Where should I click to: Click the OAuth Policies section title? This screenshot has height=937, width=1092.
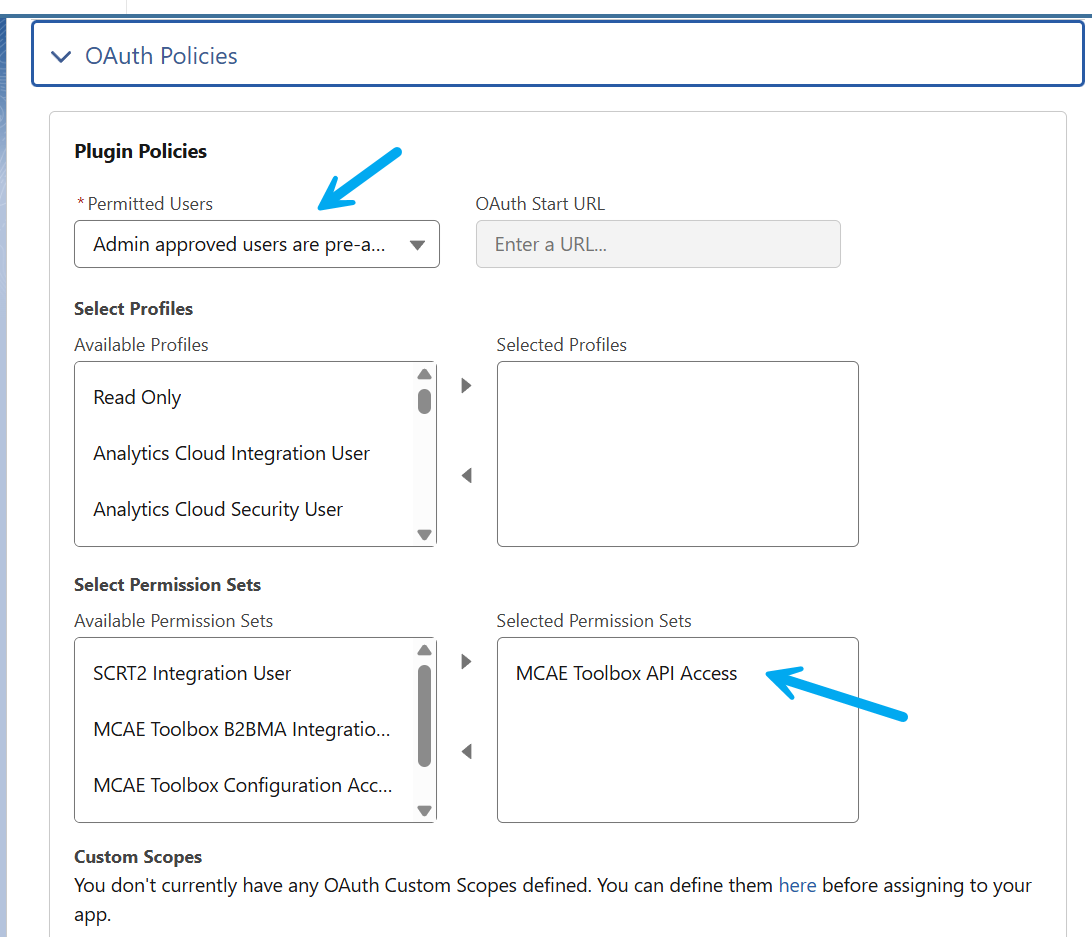161,56
